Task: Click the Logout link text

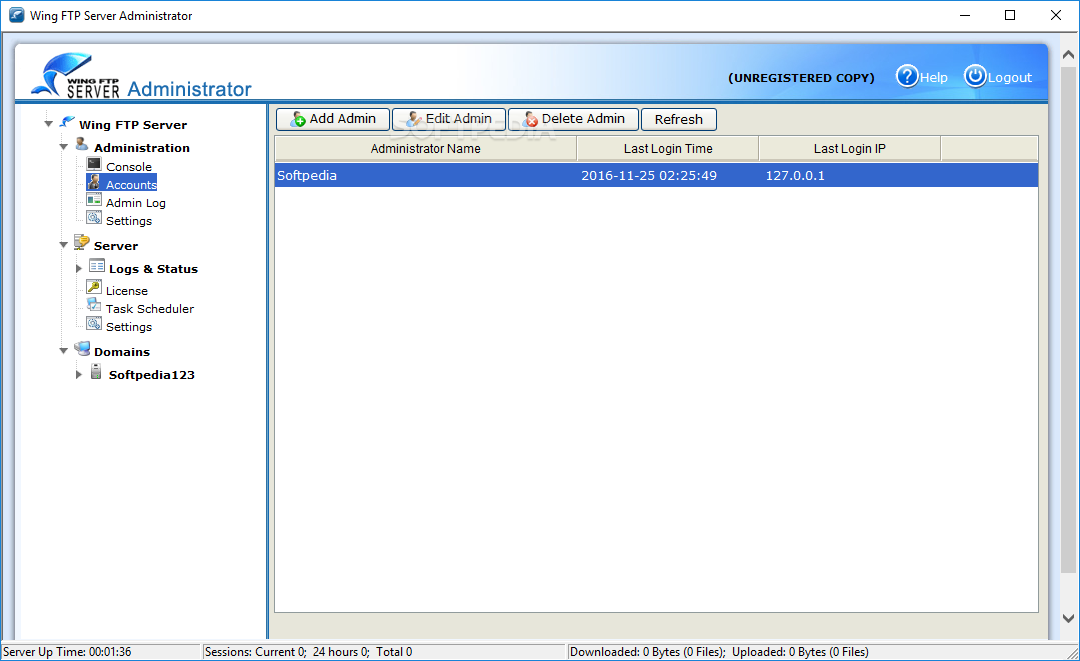Action: pos(1010,78)
